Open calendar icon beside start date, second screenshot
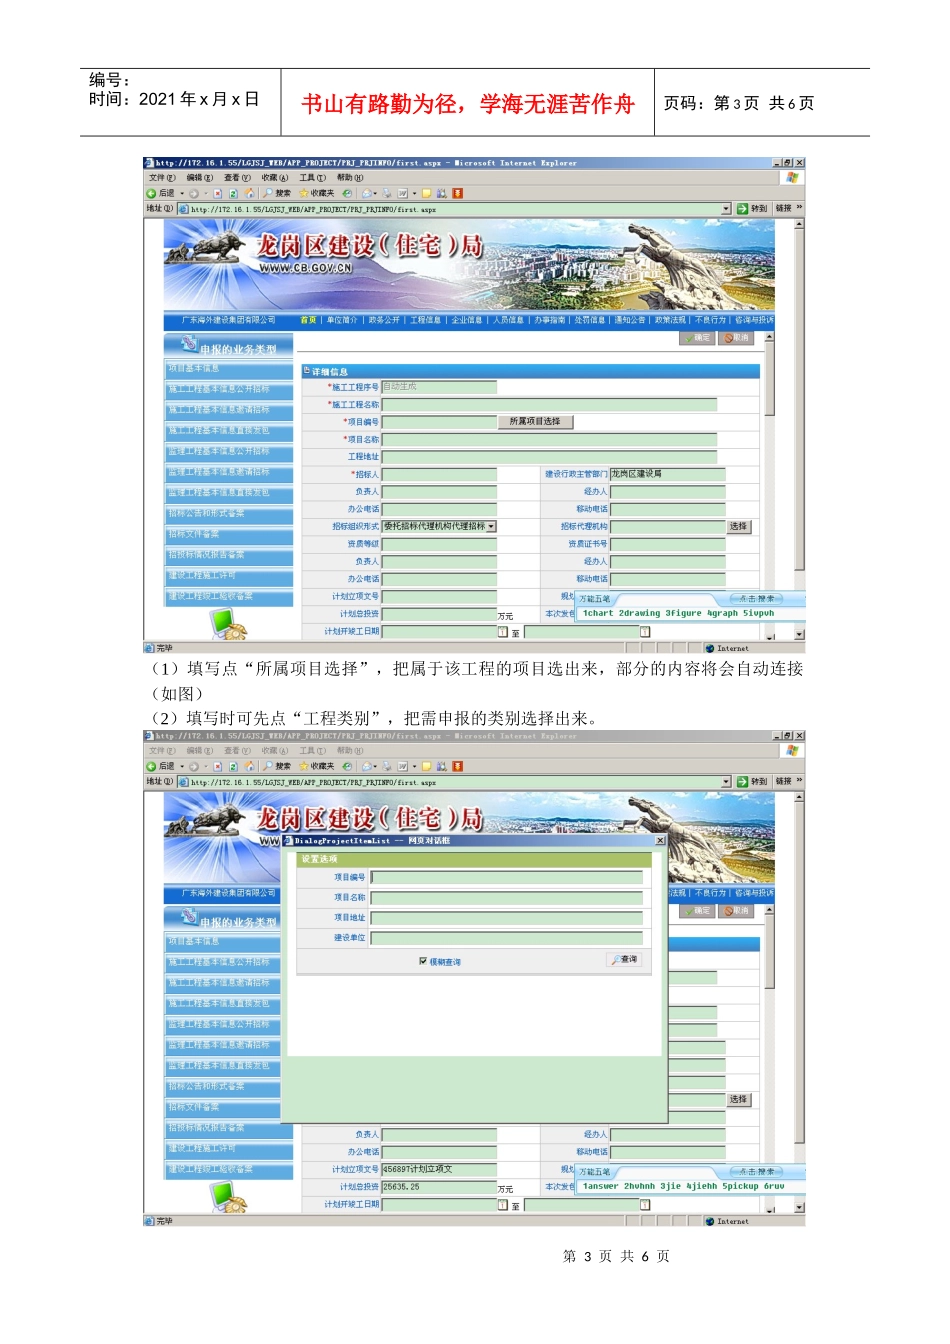 click(503, 1204)
